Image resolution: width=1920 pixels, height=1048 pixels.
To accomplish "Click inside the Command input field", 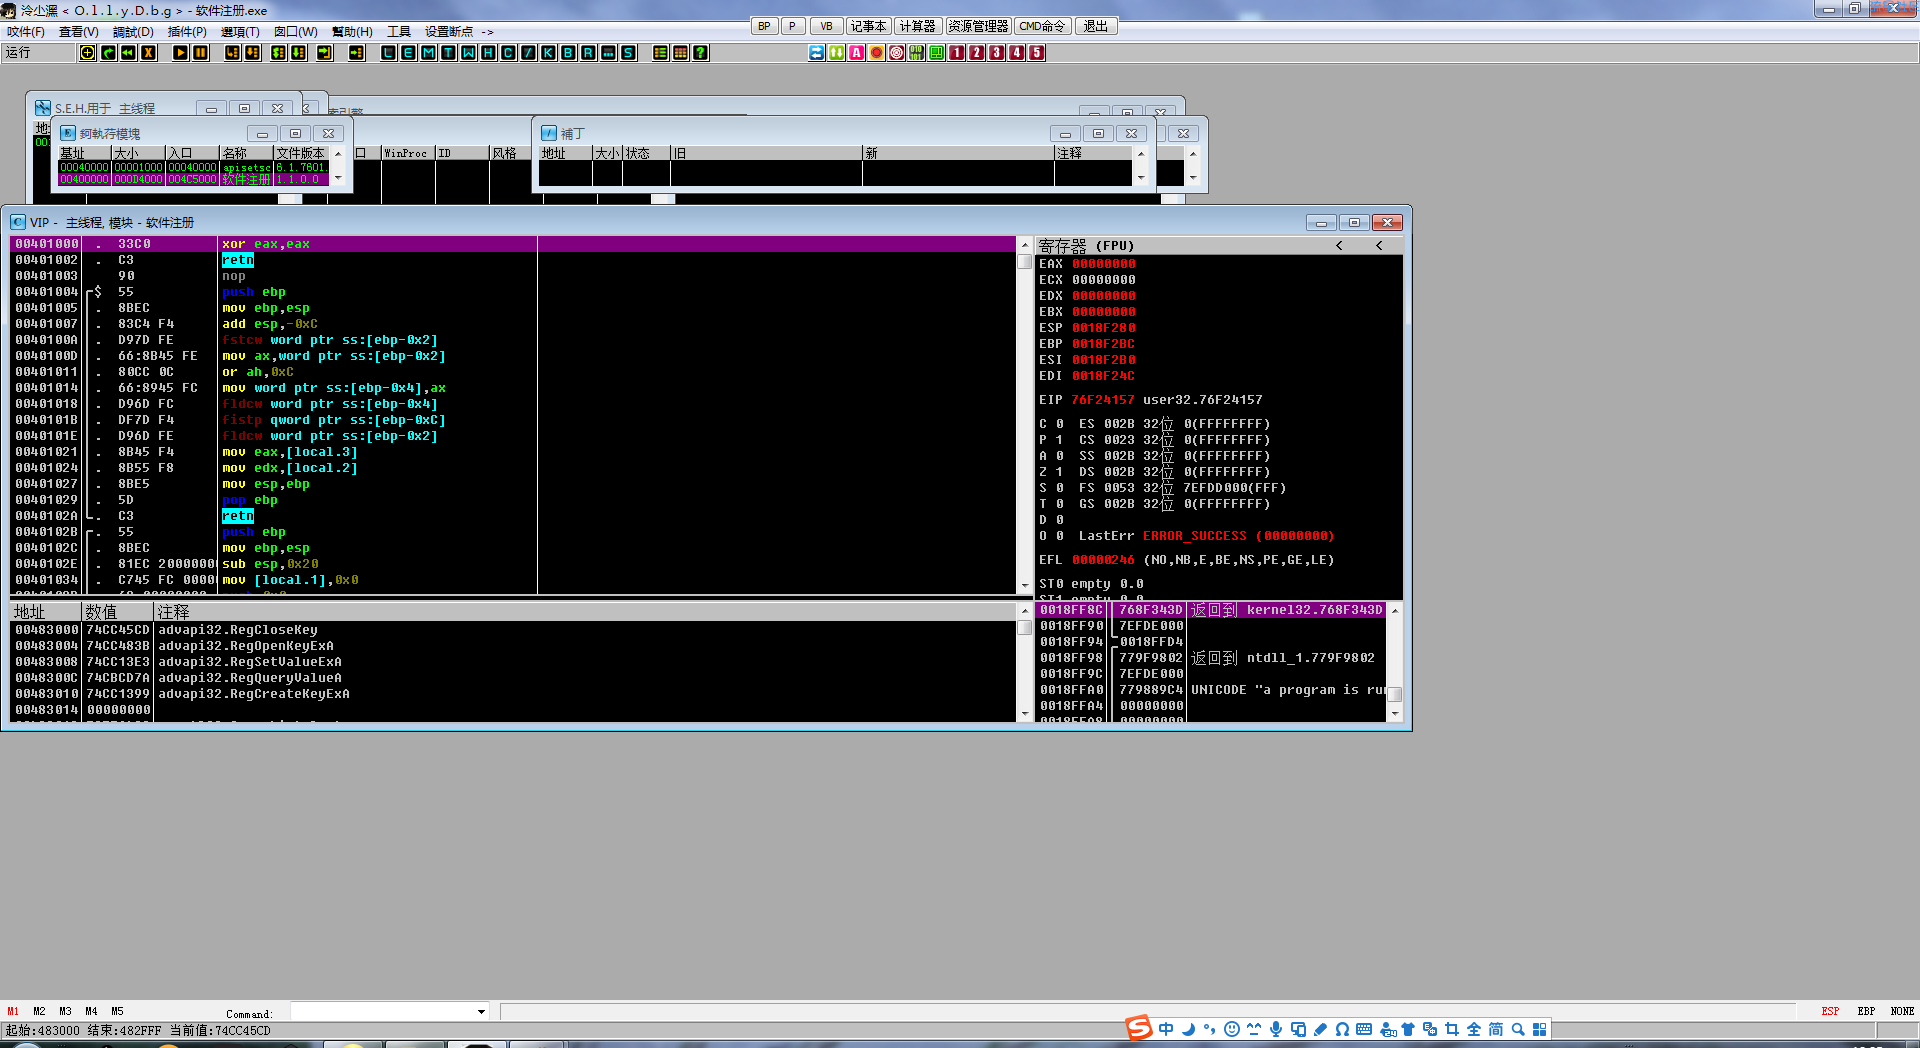I will (382, 1012).
